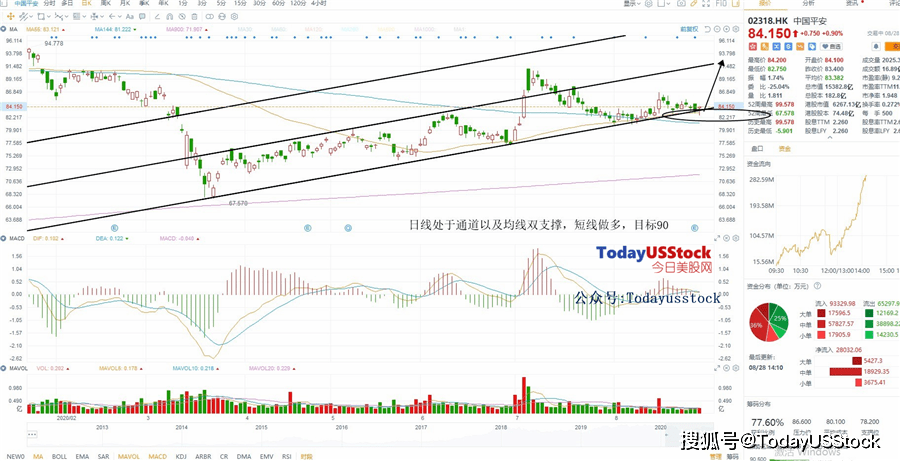Click the 4小时 timeframe

coord(320,3)
